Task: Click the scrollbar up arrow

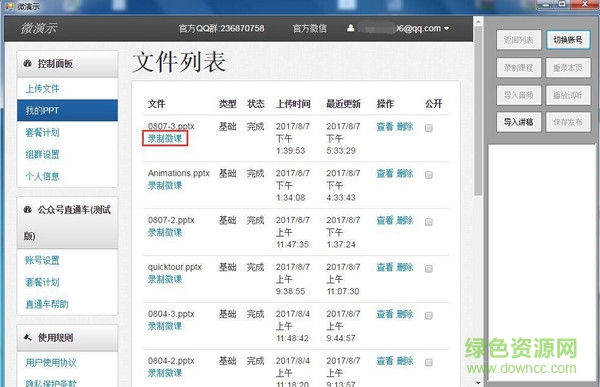Action: [478, 22]
